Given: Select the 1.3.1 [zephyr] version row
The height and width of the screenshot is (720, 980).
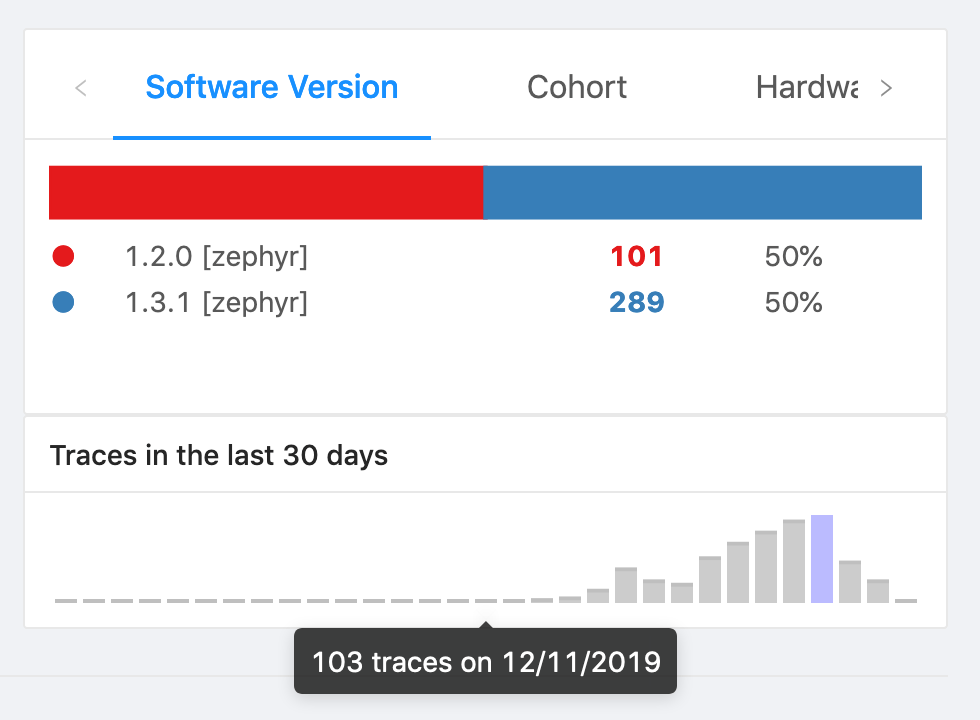Looking at the screenshot, I should (216, 302).
